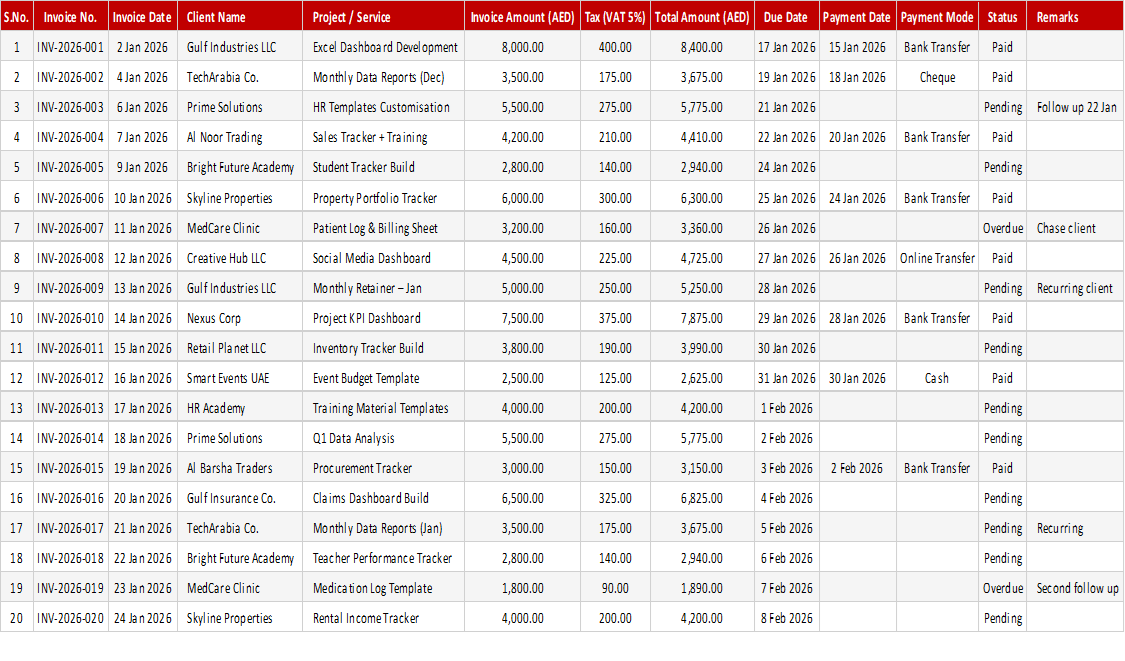Select remarks cell 'Recurring client'
The height and width of the screenshot is (661, 1125).
[1075, 288]
